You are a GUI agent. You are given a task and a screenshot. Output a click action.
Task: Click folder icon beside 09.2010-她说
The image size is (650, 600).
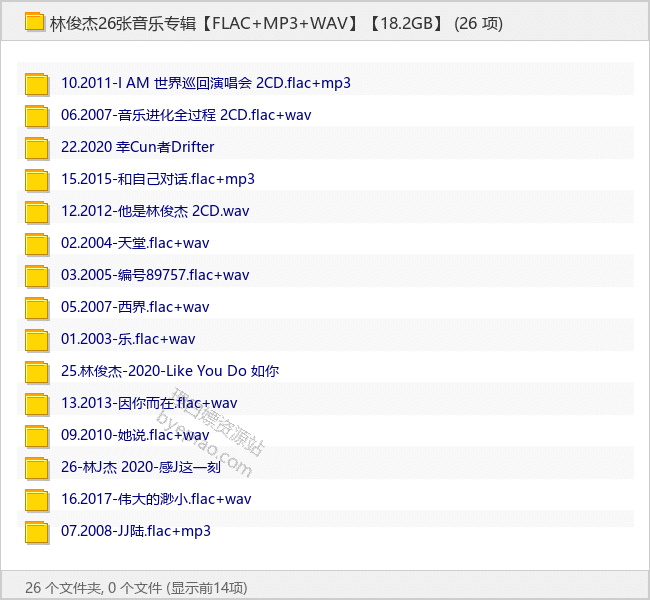(x=36, y=435)
